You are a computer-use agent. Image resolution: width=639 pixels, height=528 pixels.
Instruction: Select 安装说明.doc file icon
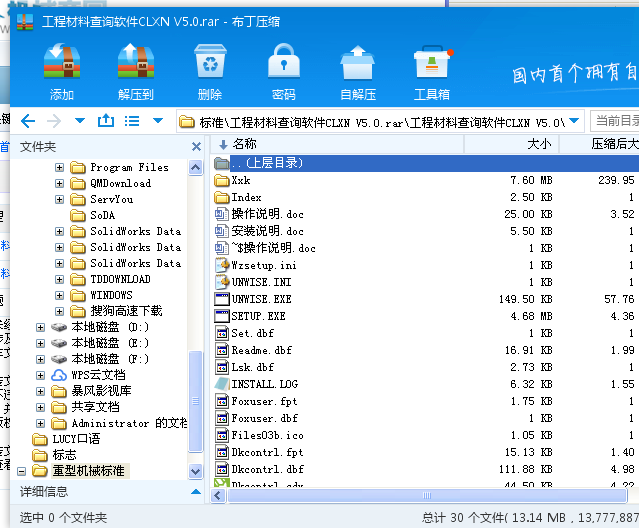coord(222,231)
